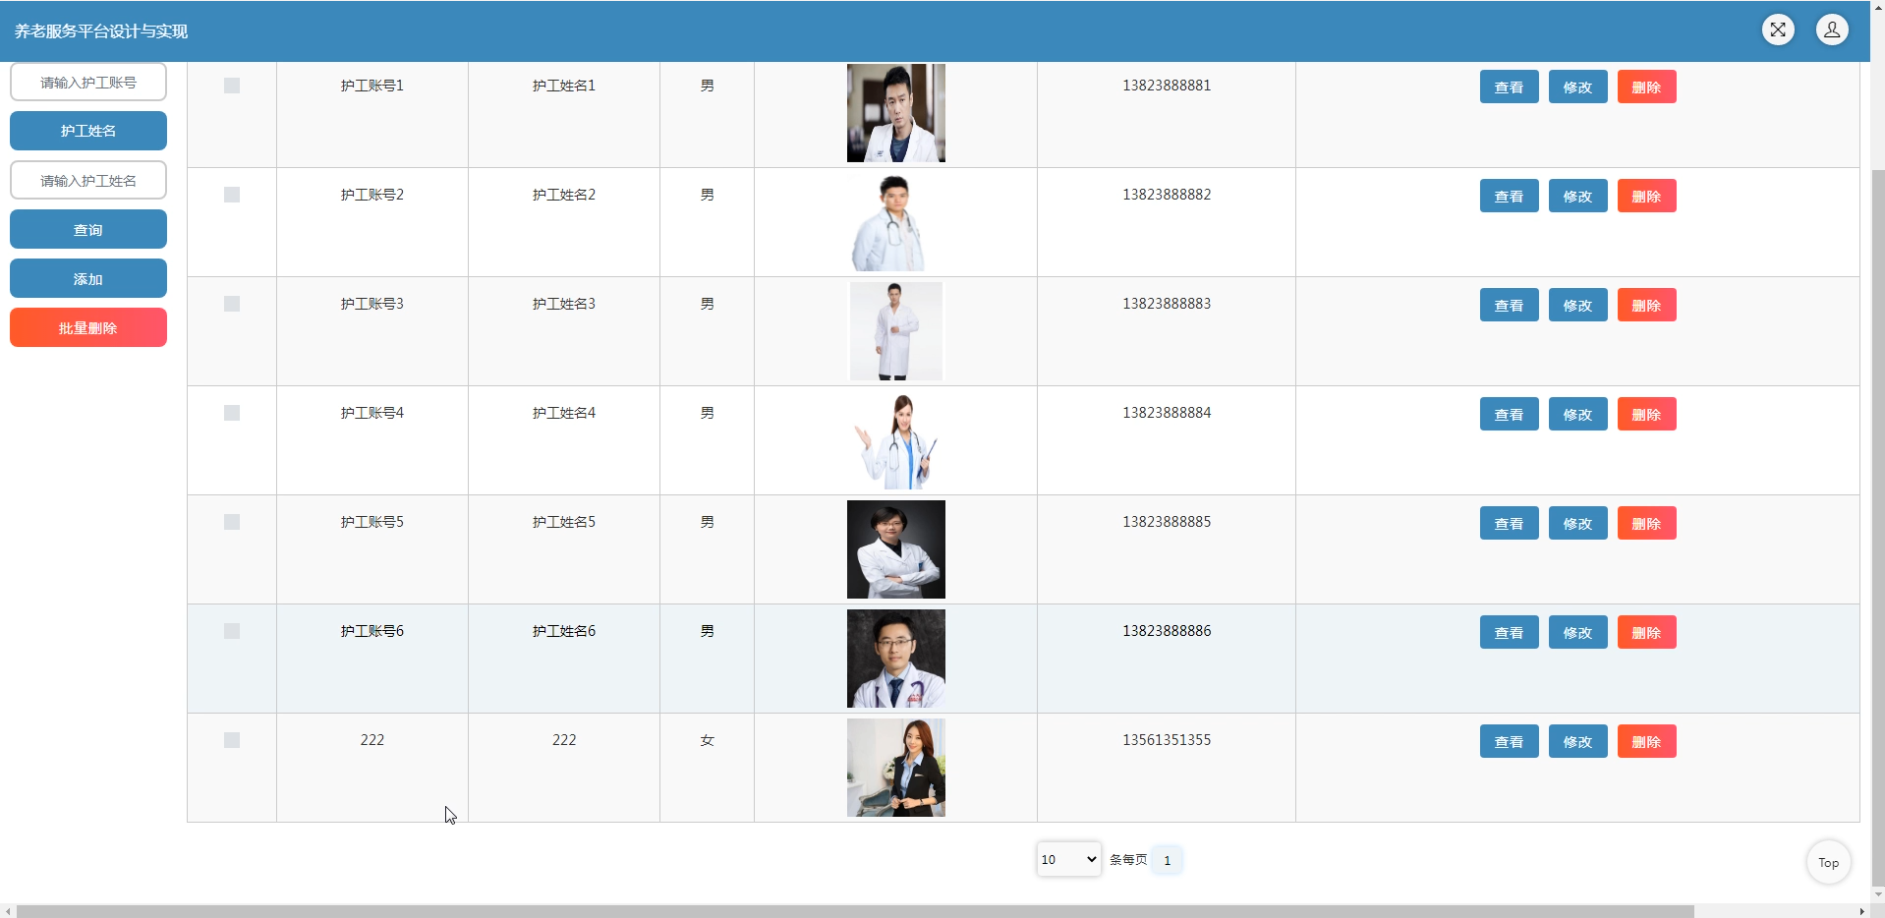
Task: Tick the checkbox for 护工账号3
Action: click(232, 304)
